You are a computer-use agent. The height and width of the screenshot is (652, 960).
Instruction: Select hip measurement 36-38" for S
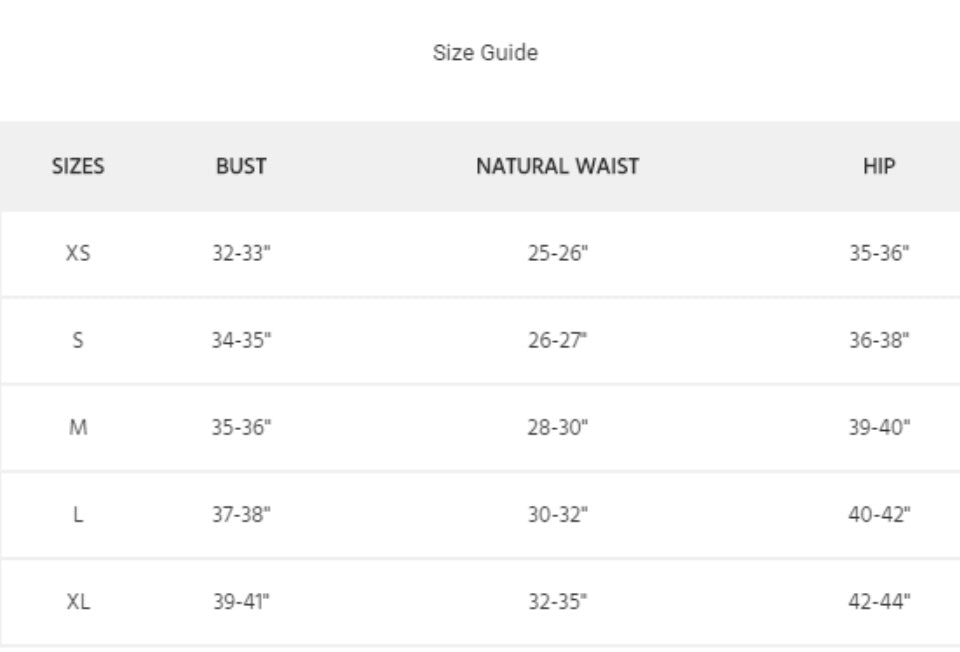click(x=879, y=340)
